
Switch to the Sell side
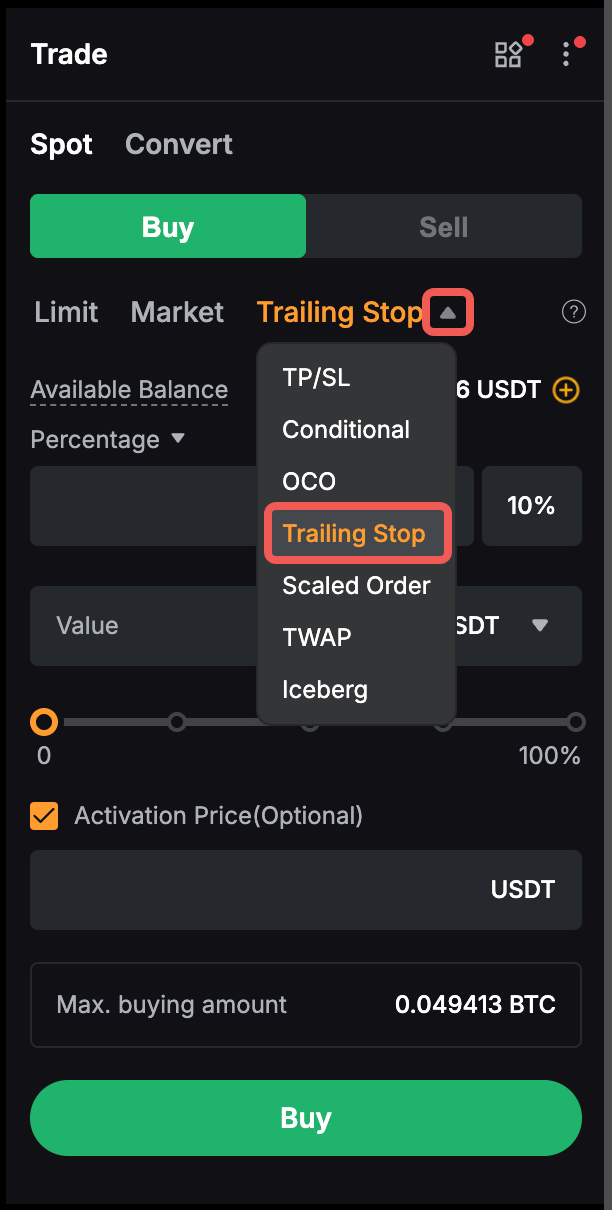[x=443, y=227]
